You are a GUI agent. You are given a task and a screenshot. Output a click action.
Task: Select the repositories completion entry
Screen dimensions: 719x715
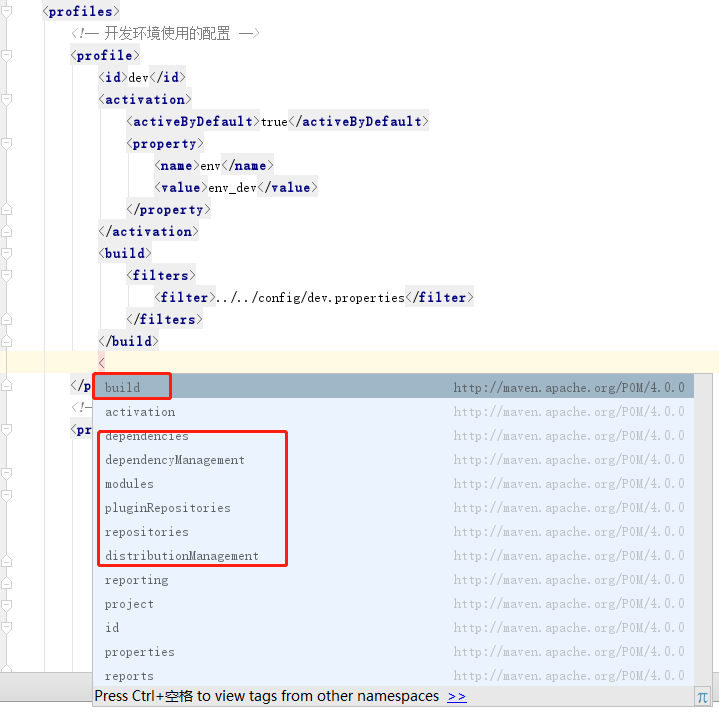tap(393, 532)
